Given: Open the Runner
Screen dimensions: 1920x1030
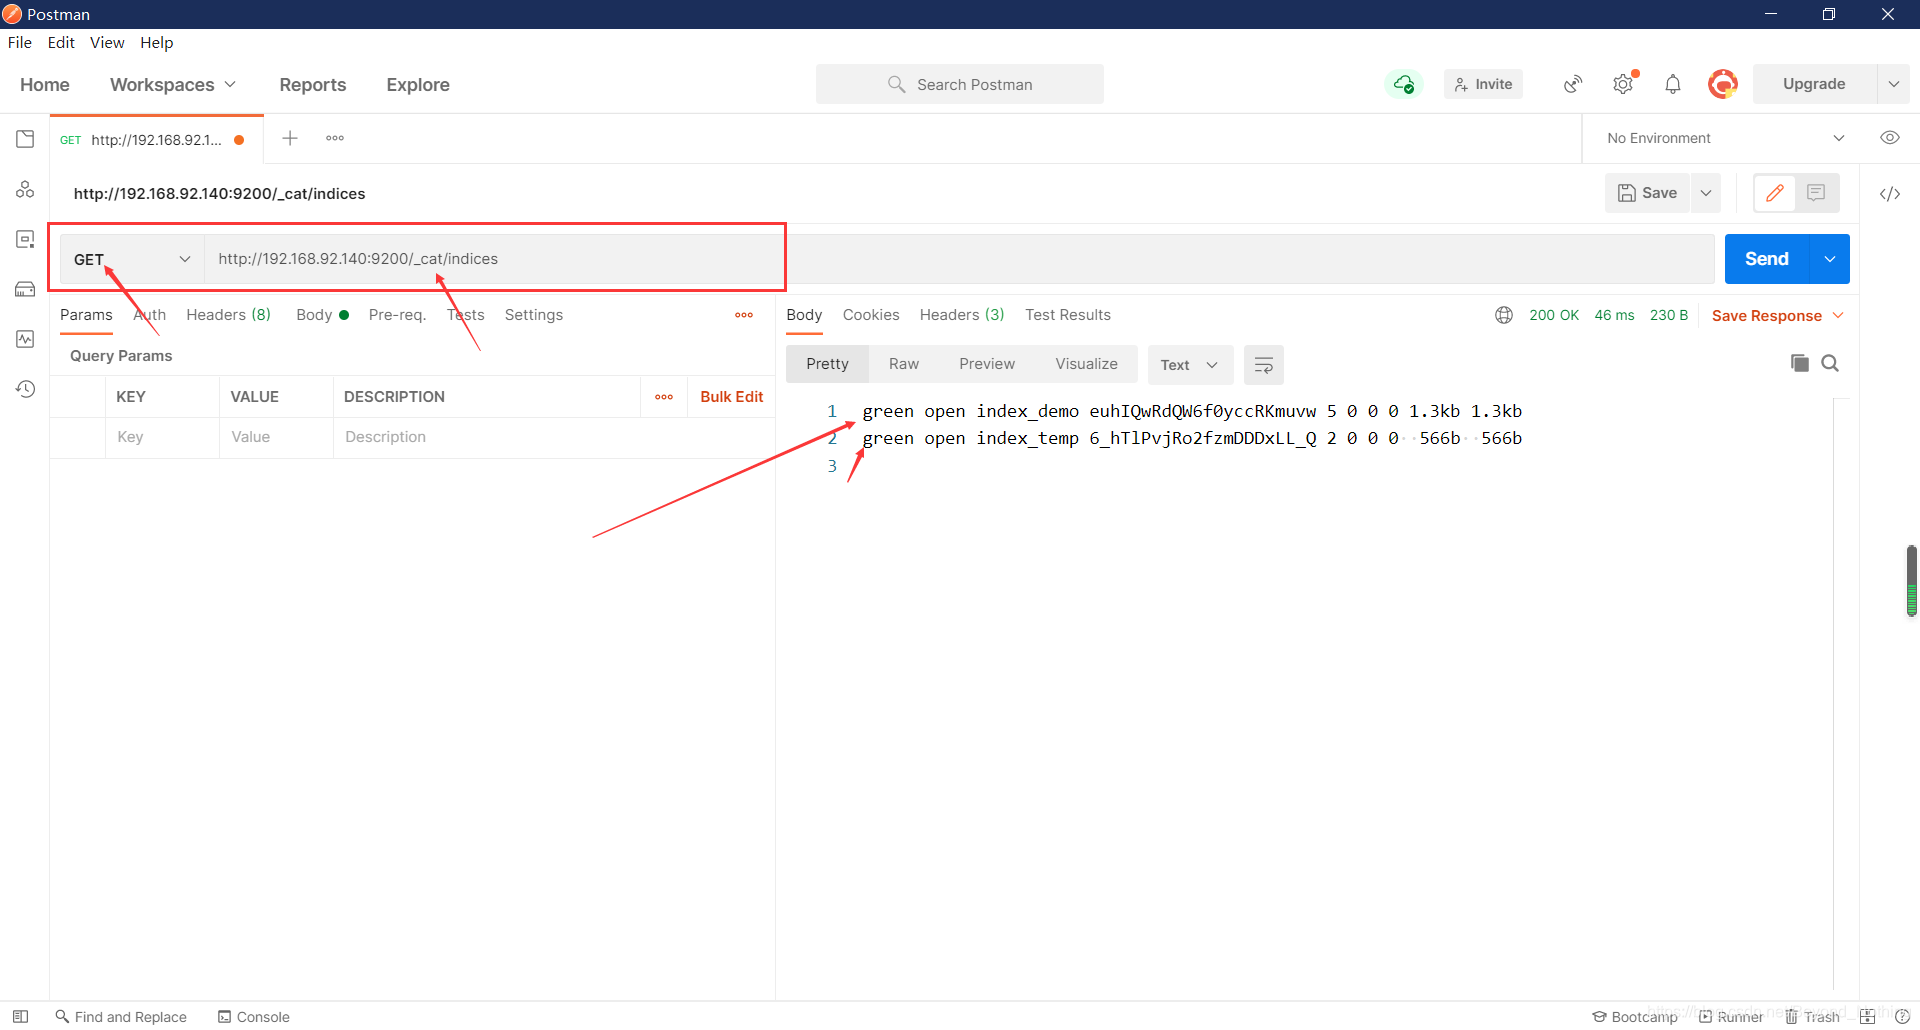Looking at the screenshot, I should coord(1731,1017).
